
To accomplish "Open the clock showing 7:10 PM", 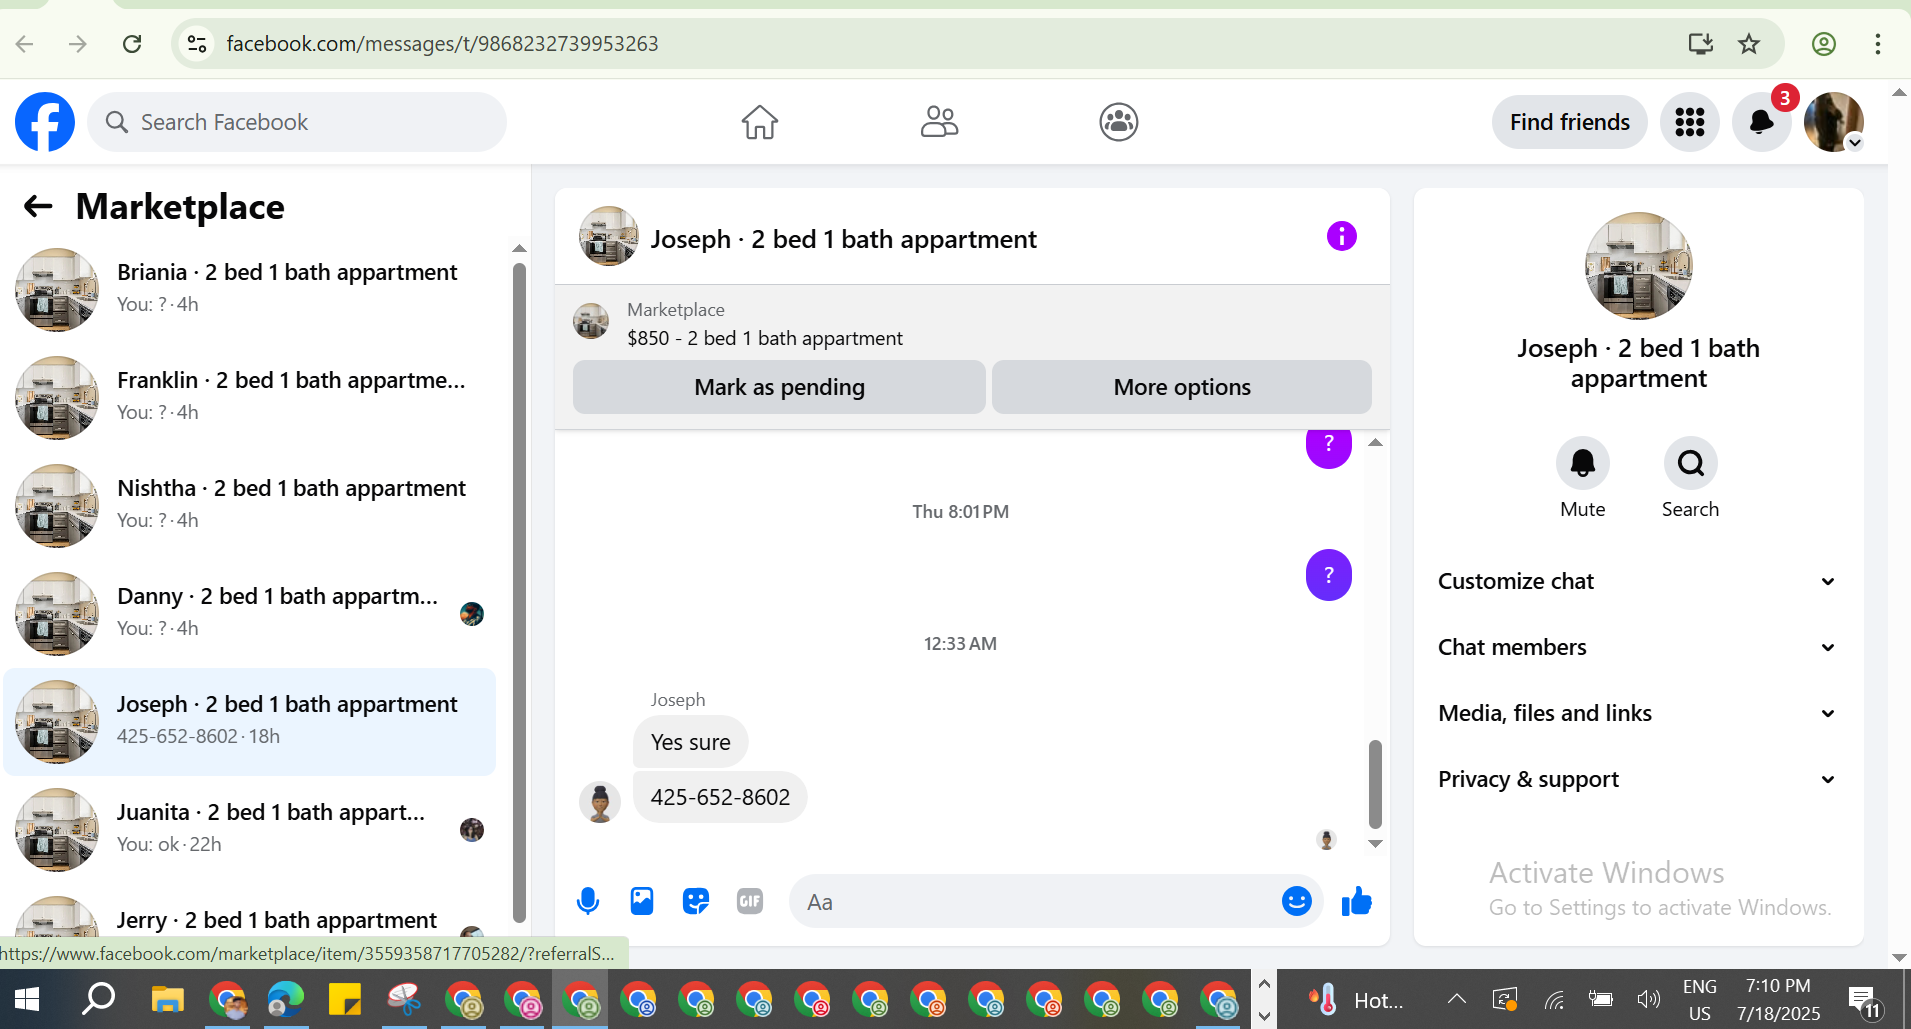I will point(1778,999).
